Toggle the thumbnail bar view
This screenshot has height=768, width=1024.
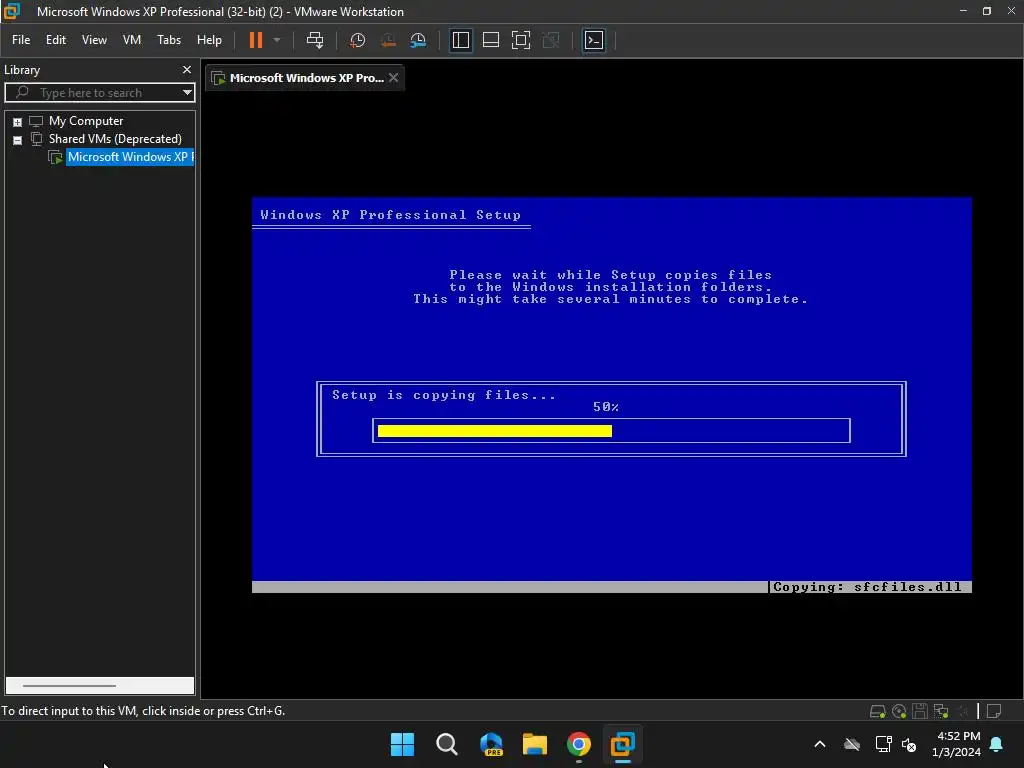pos(490,40)
